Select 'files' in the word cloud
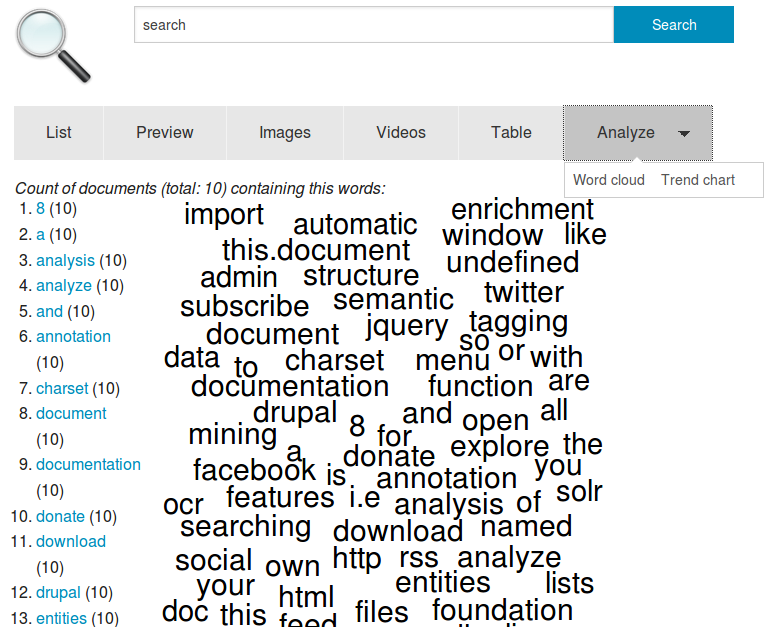Image resolution: width=773 pixels, height=627 pixels. point(382,612)
